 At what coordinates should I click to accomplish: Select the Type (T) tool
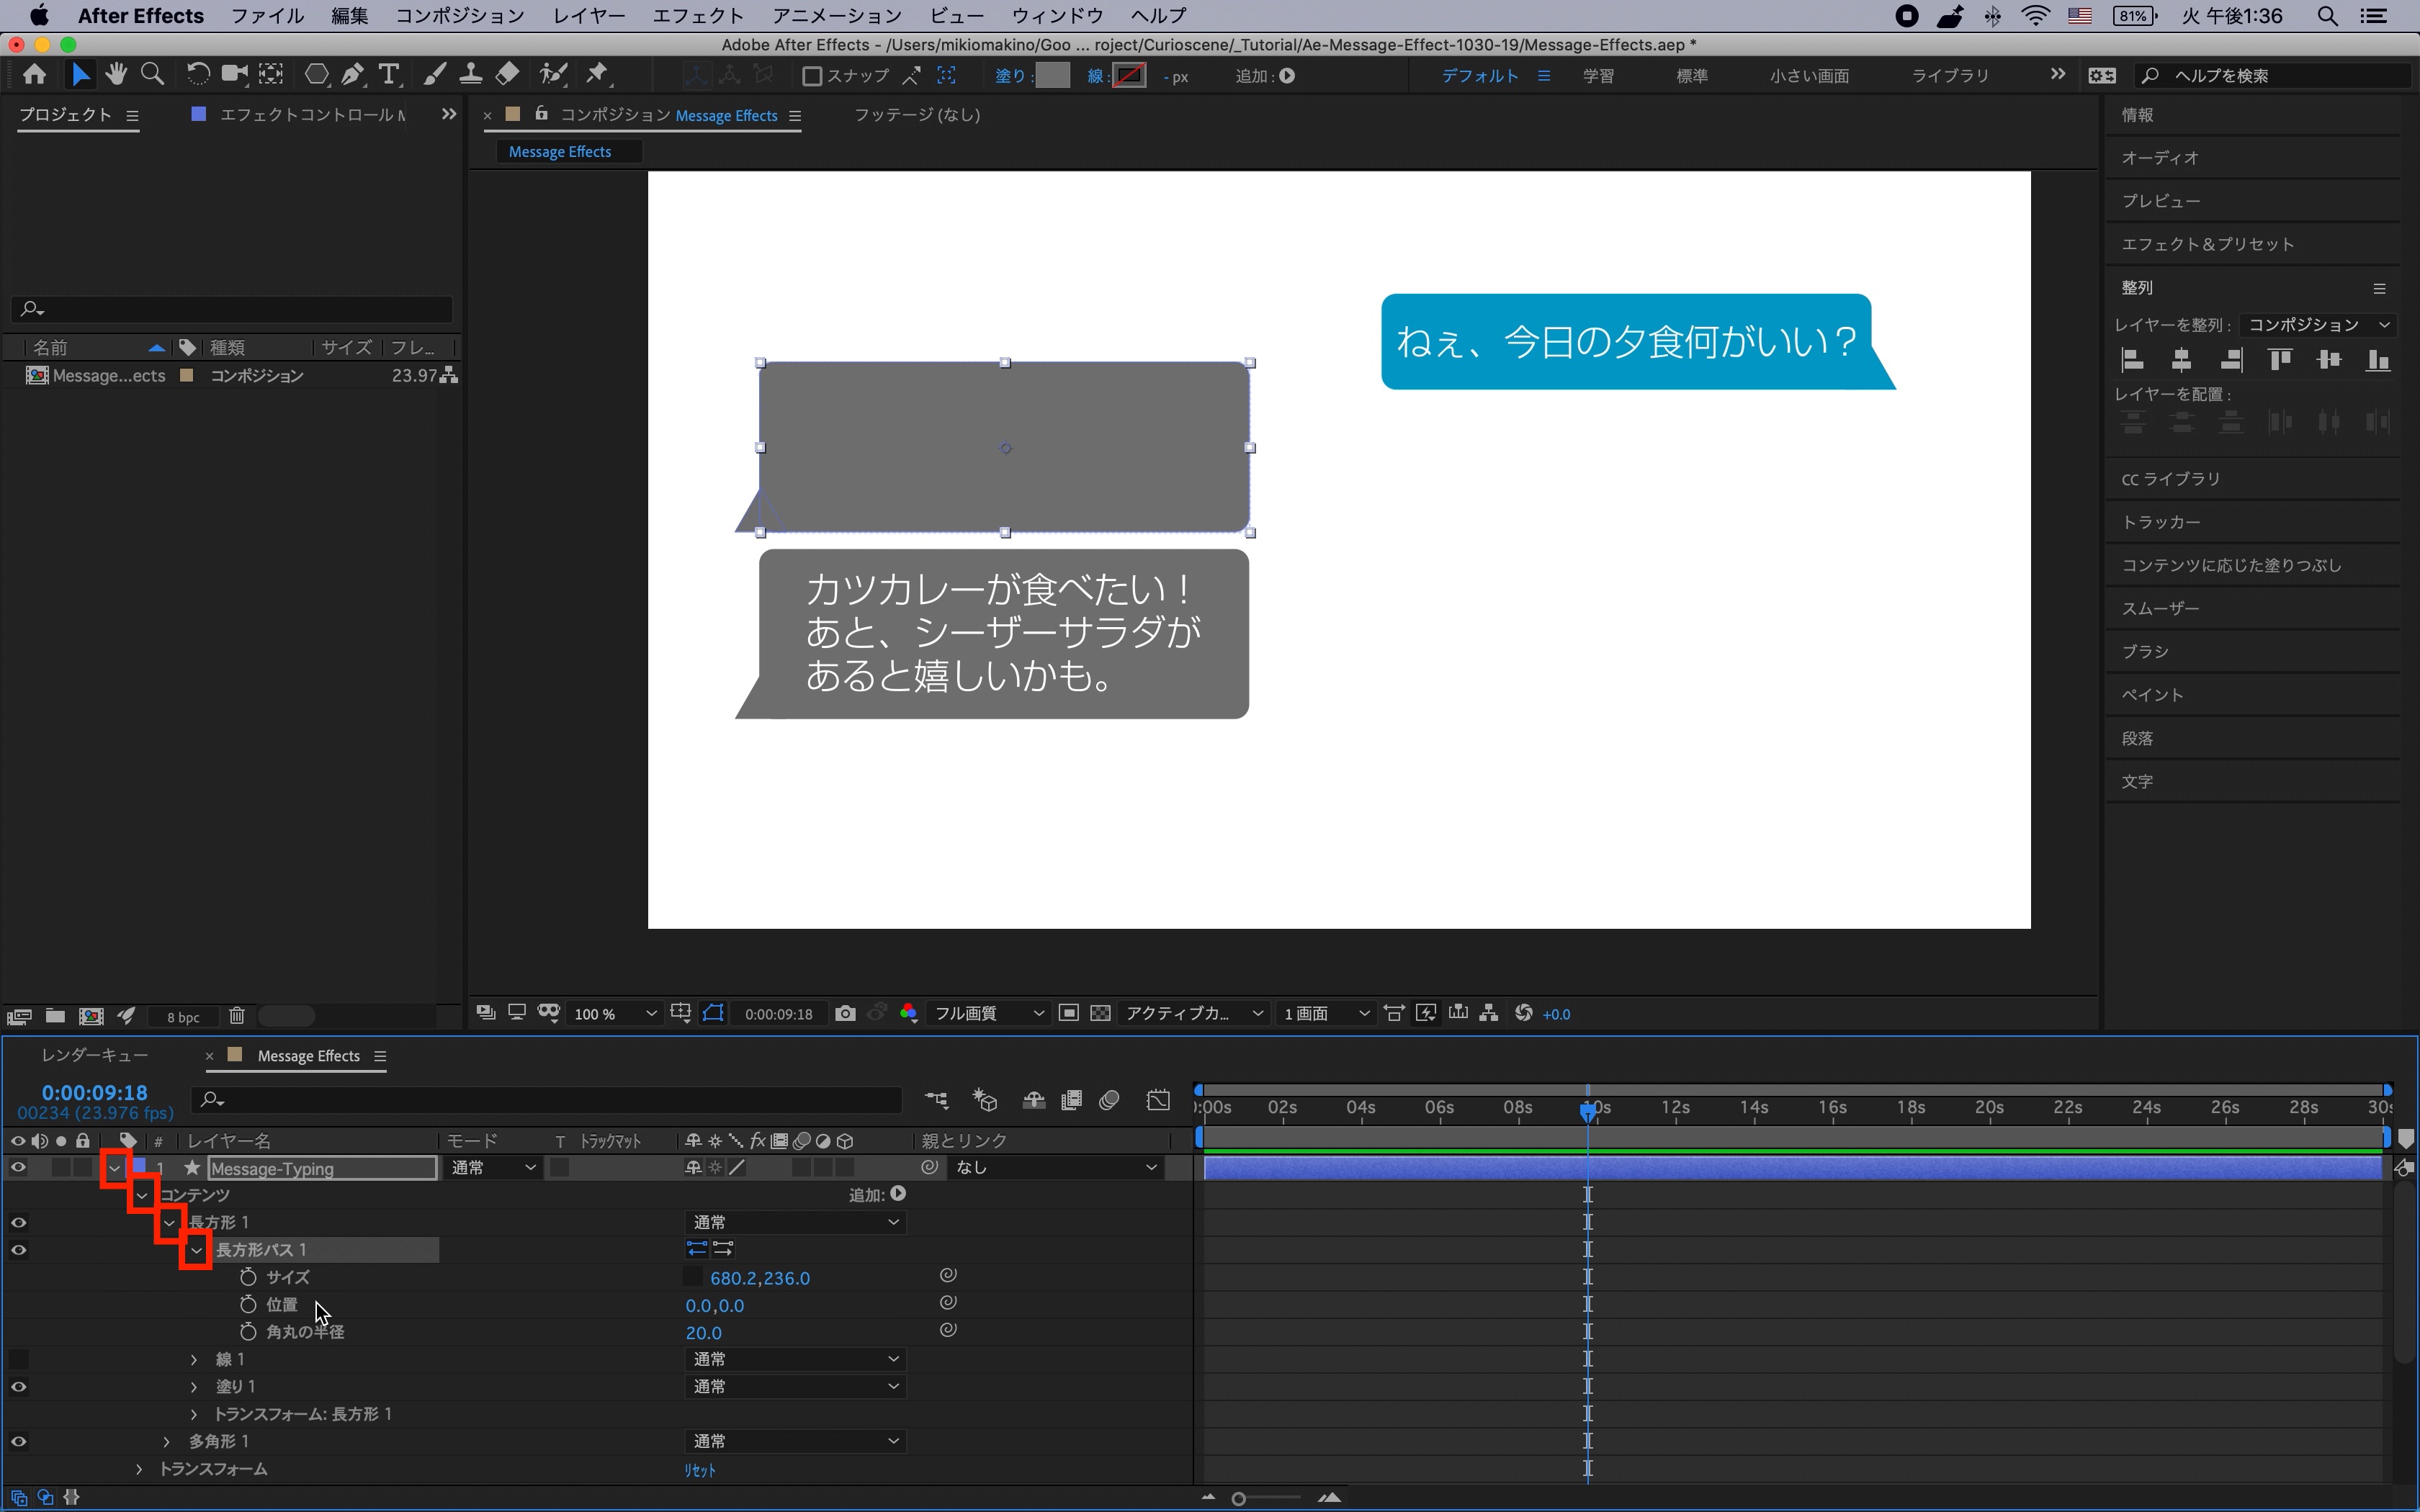(389, 75)
